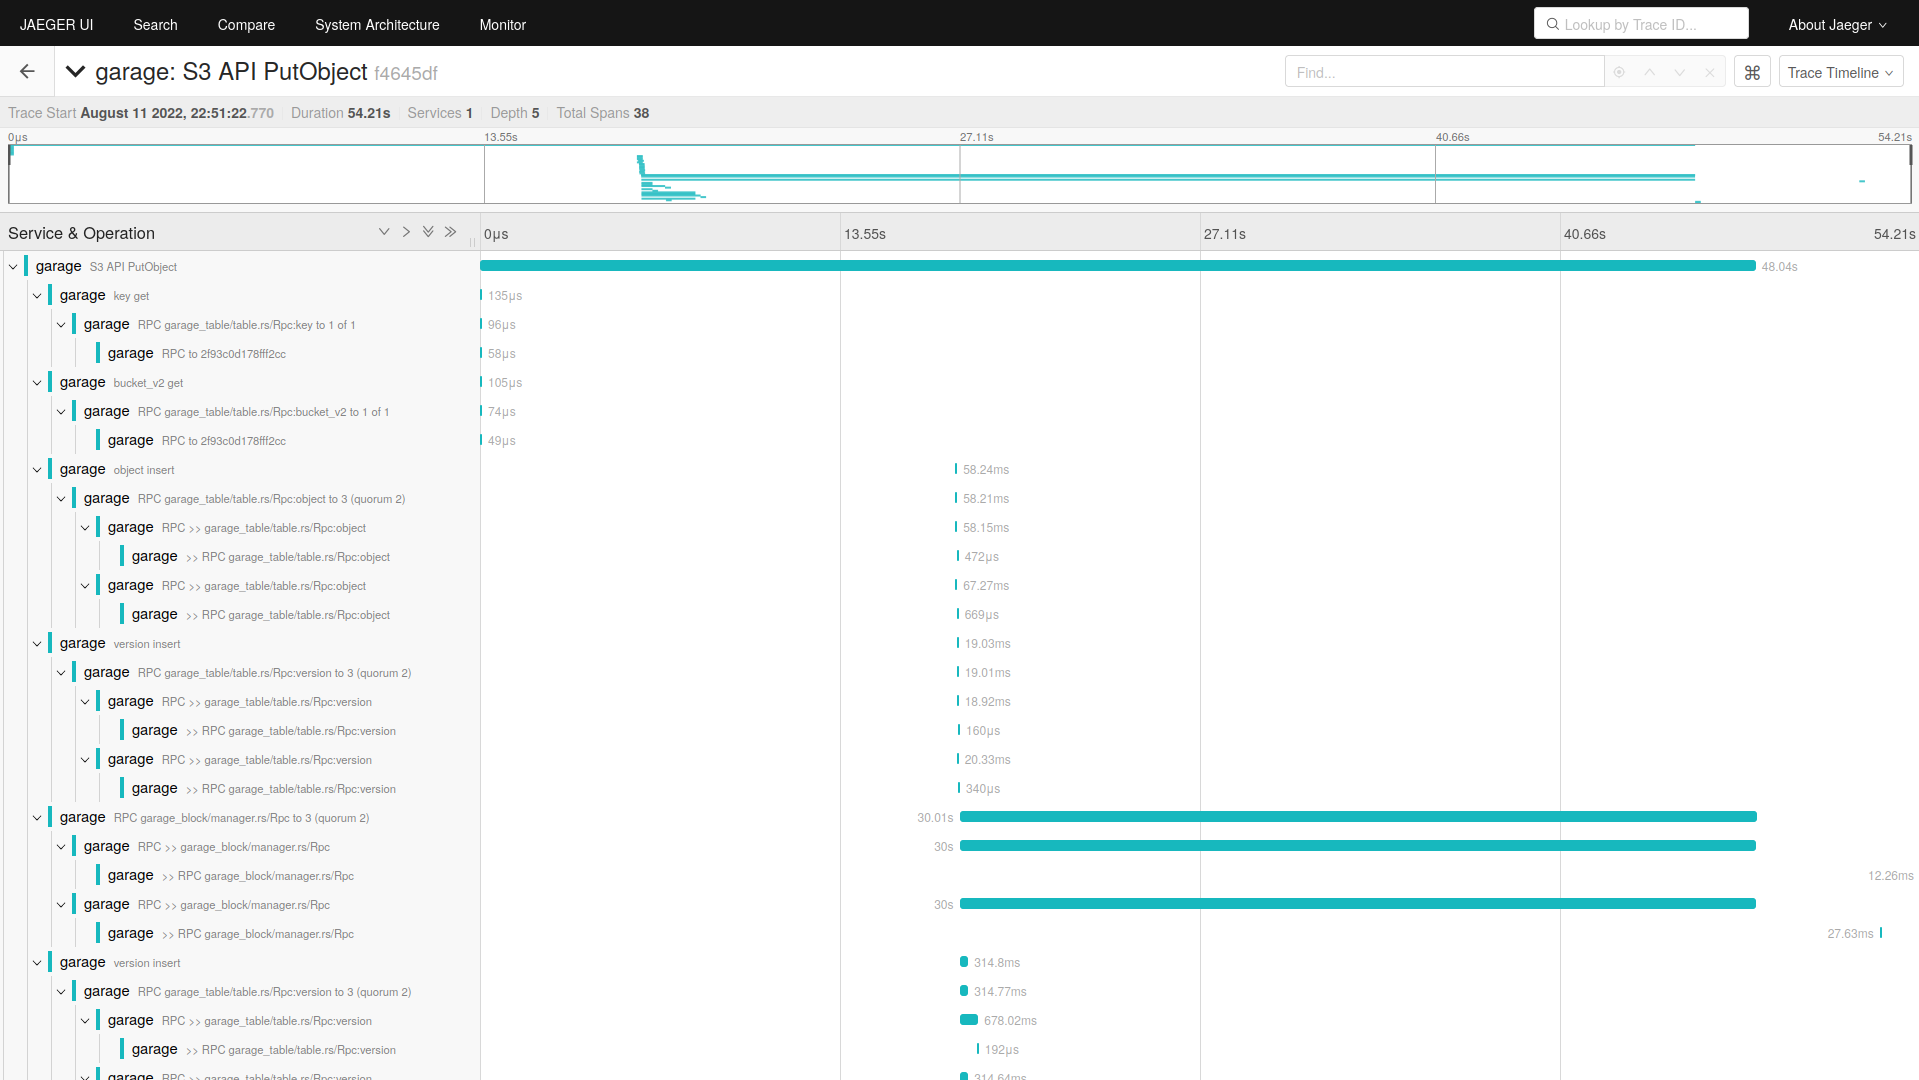Click the trace minimap overview graph
This screenshot has width=1919, height=1080.
pos(960,174)
